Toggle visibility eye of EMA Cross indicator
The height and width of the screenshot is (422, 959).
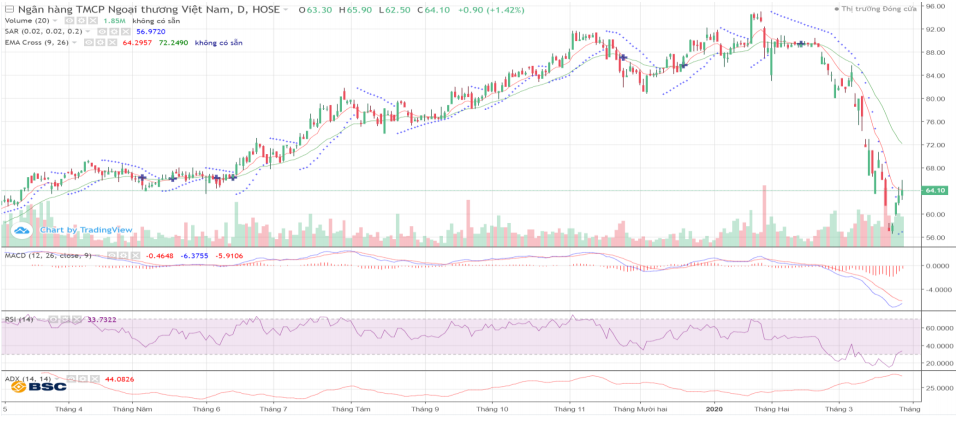tap(89, 42)
